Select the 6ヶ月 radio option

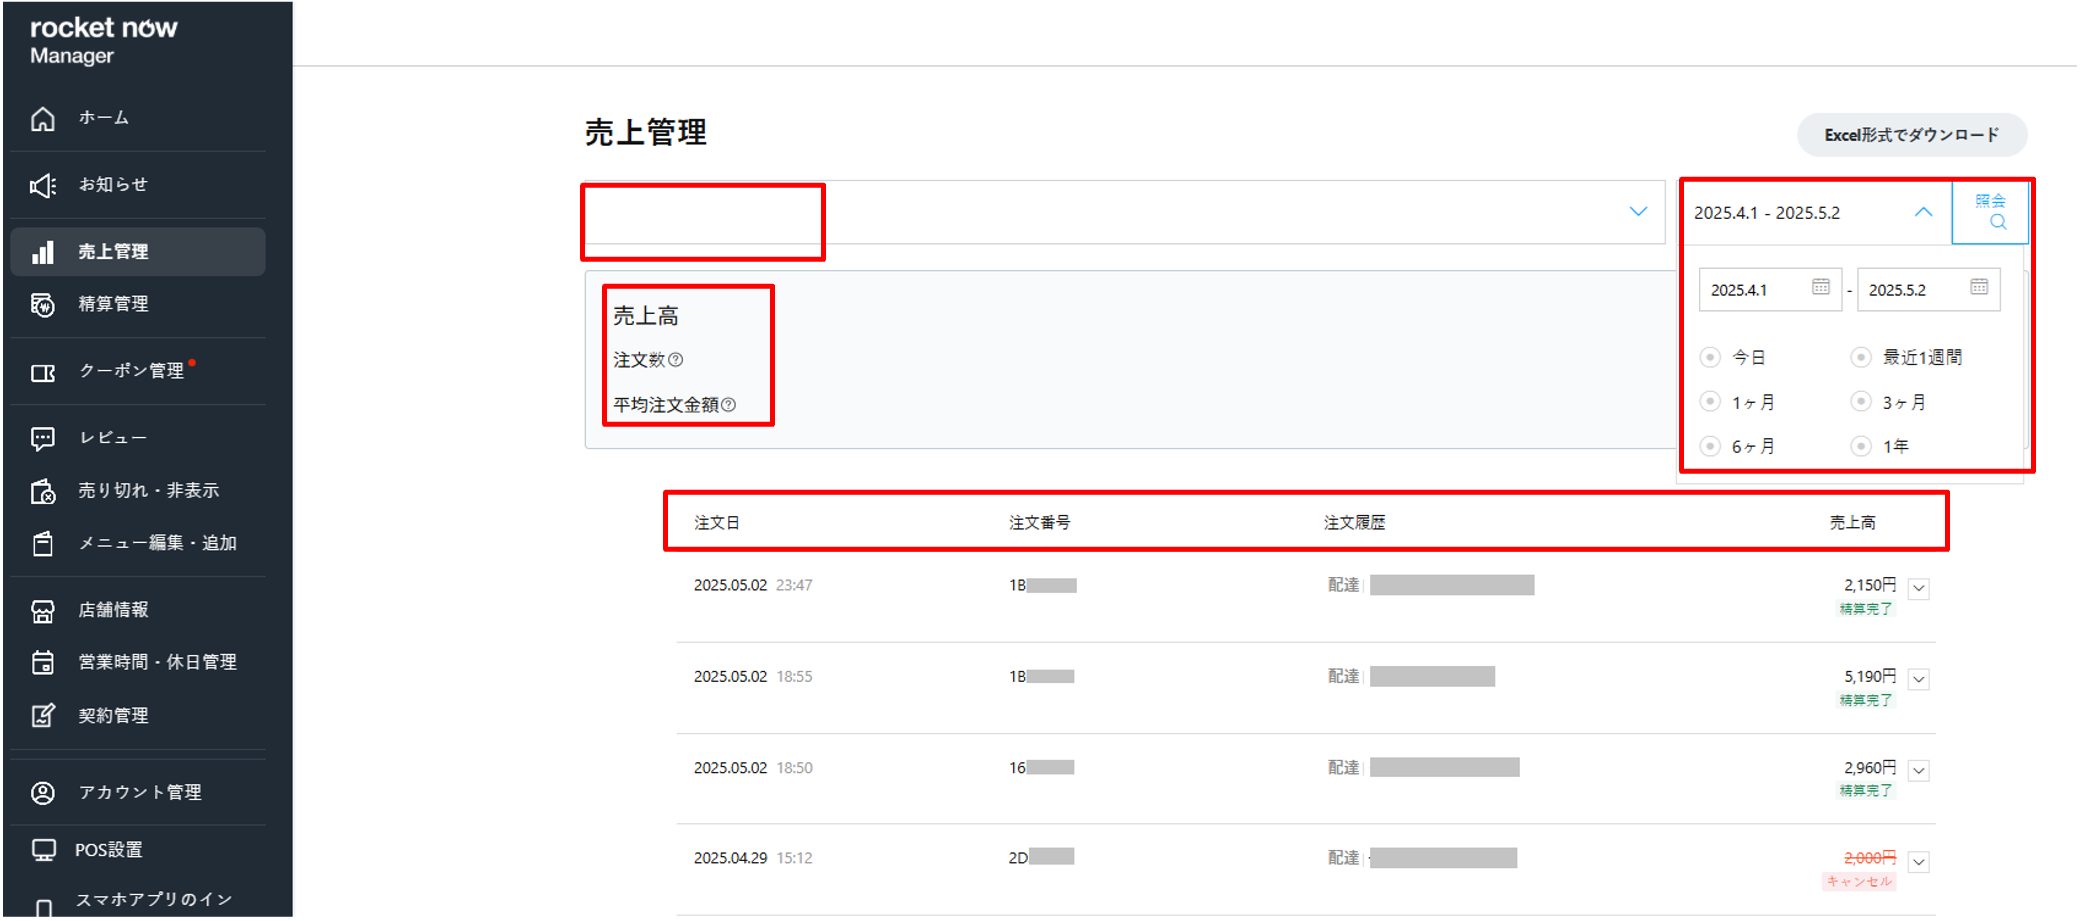pyautogui.click(x=1710, y=446)
